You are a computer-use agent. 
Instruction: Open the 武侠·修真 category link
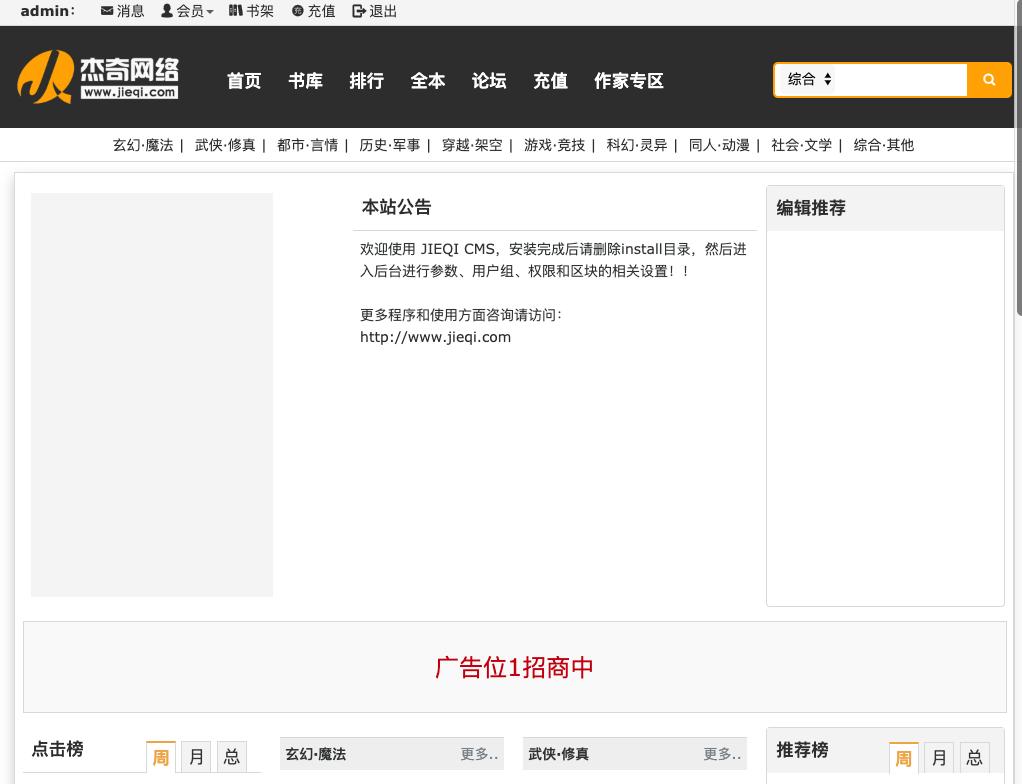click(x=225, y=145)
